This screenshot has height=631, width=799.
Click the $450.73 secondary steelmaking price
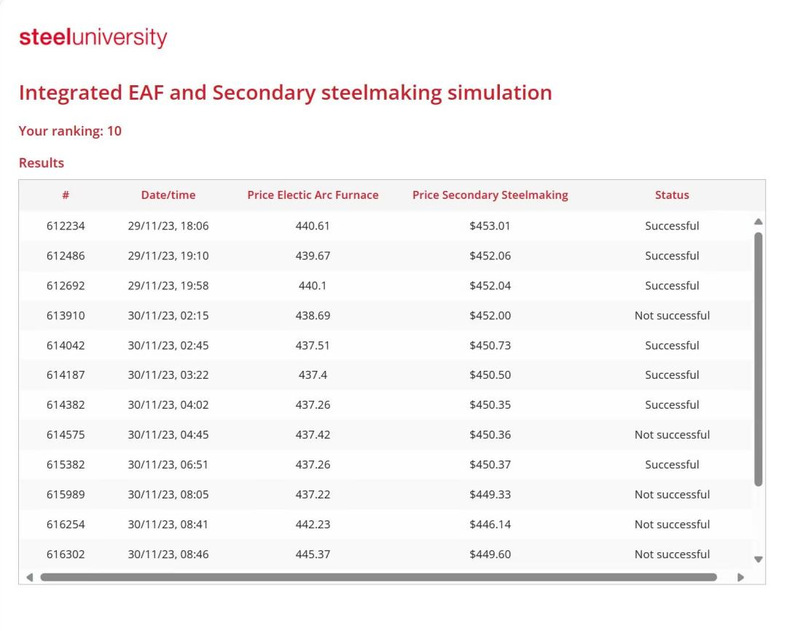point(490,346)
